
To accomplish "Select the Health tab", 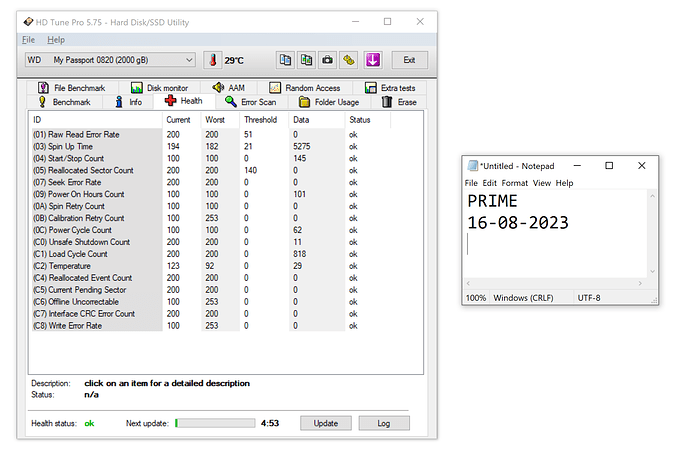I will [184, 101].
